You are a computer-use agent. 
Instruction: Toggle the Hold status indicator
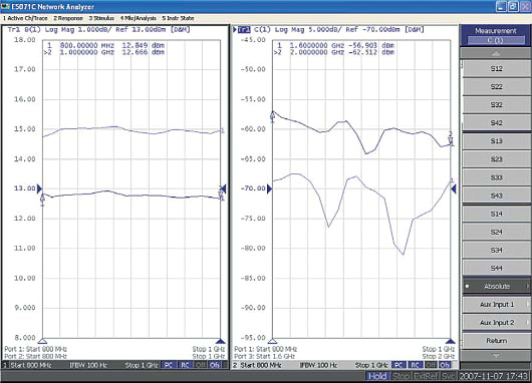(x=377, y=376)
